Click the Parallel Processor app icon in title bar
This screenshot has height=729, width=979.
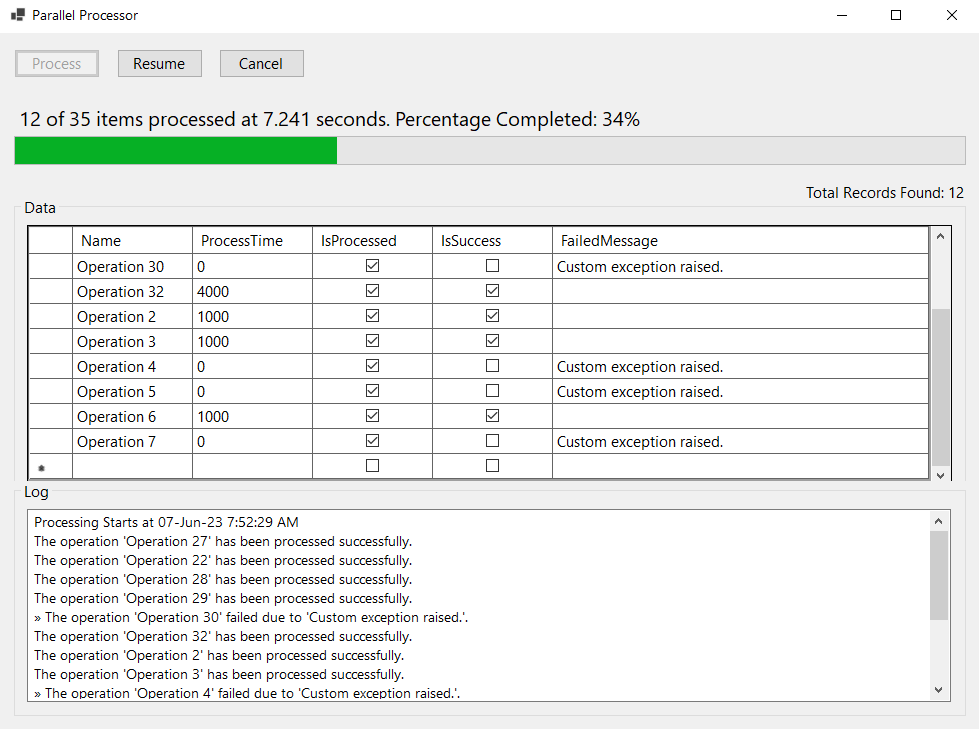click(x=18, y=15)
